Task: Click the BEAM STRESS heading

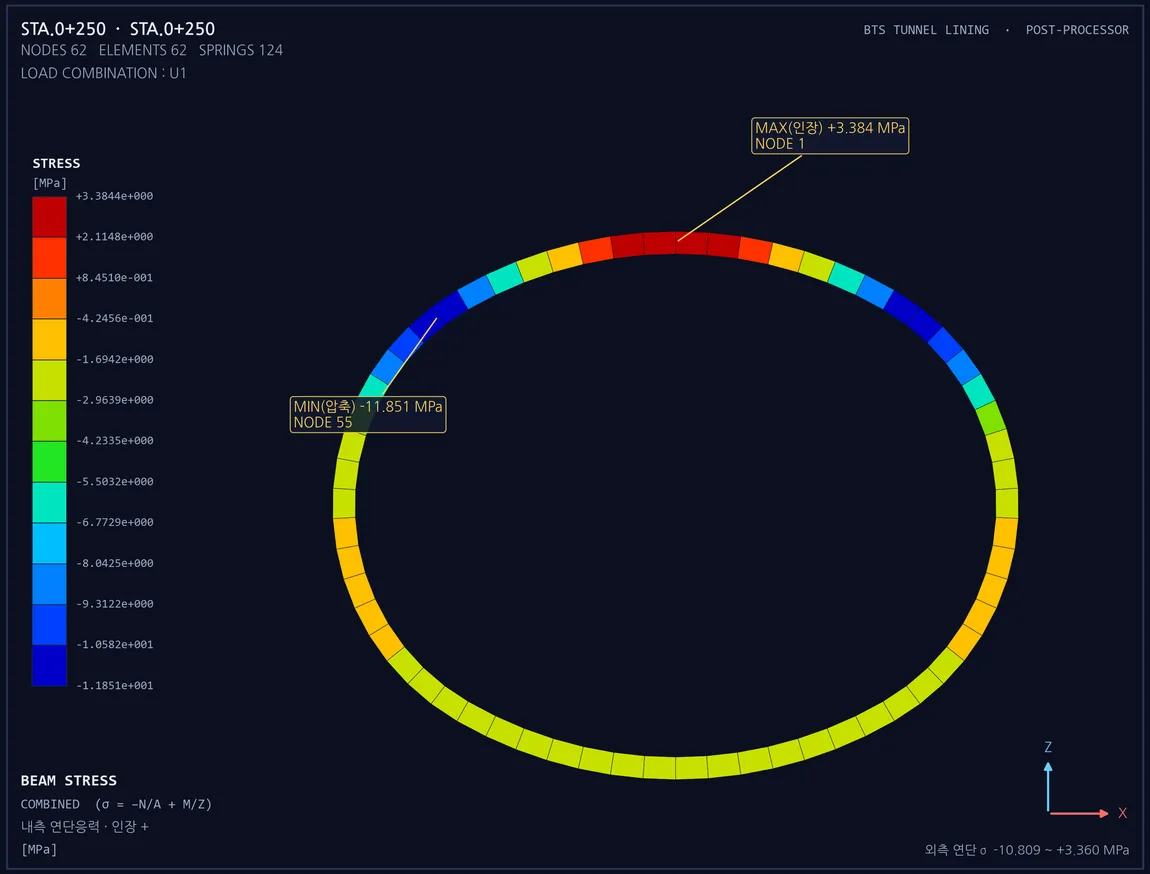Action: click(68, 781)
